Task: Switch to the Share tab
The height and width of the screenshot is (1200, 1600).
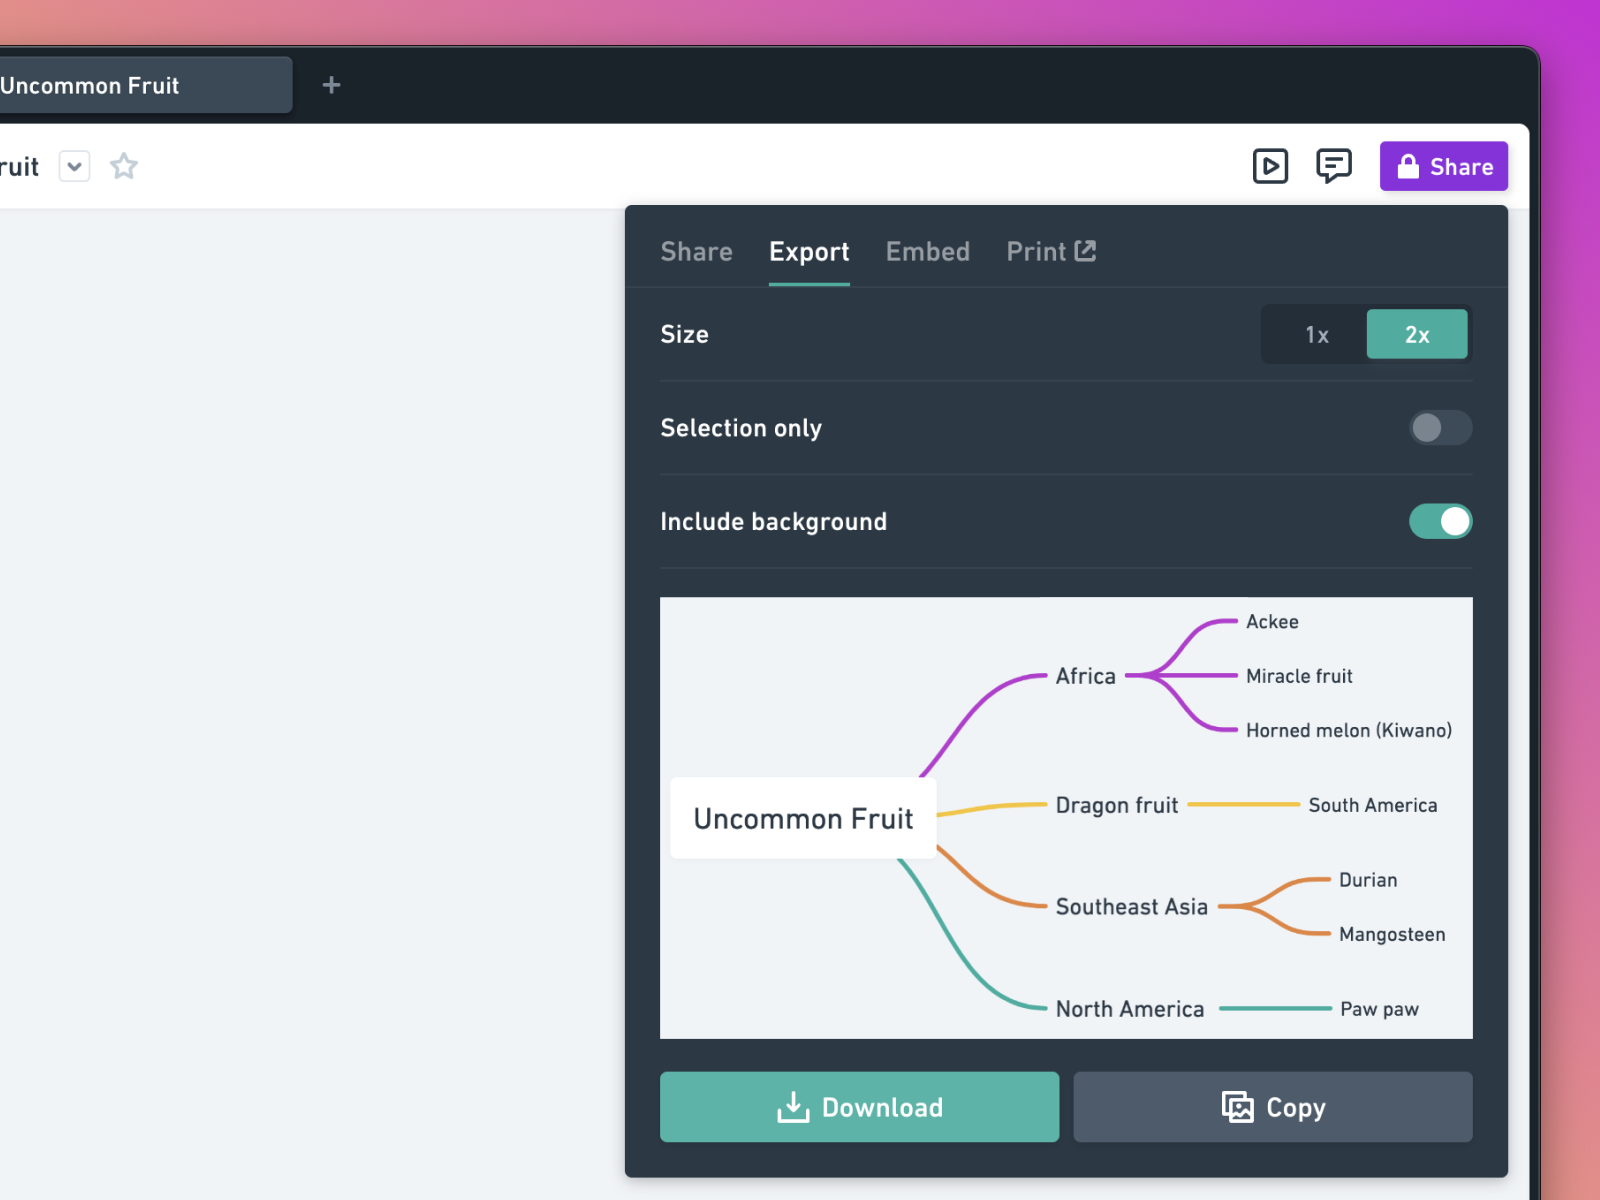Action: point(696,252)
